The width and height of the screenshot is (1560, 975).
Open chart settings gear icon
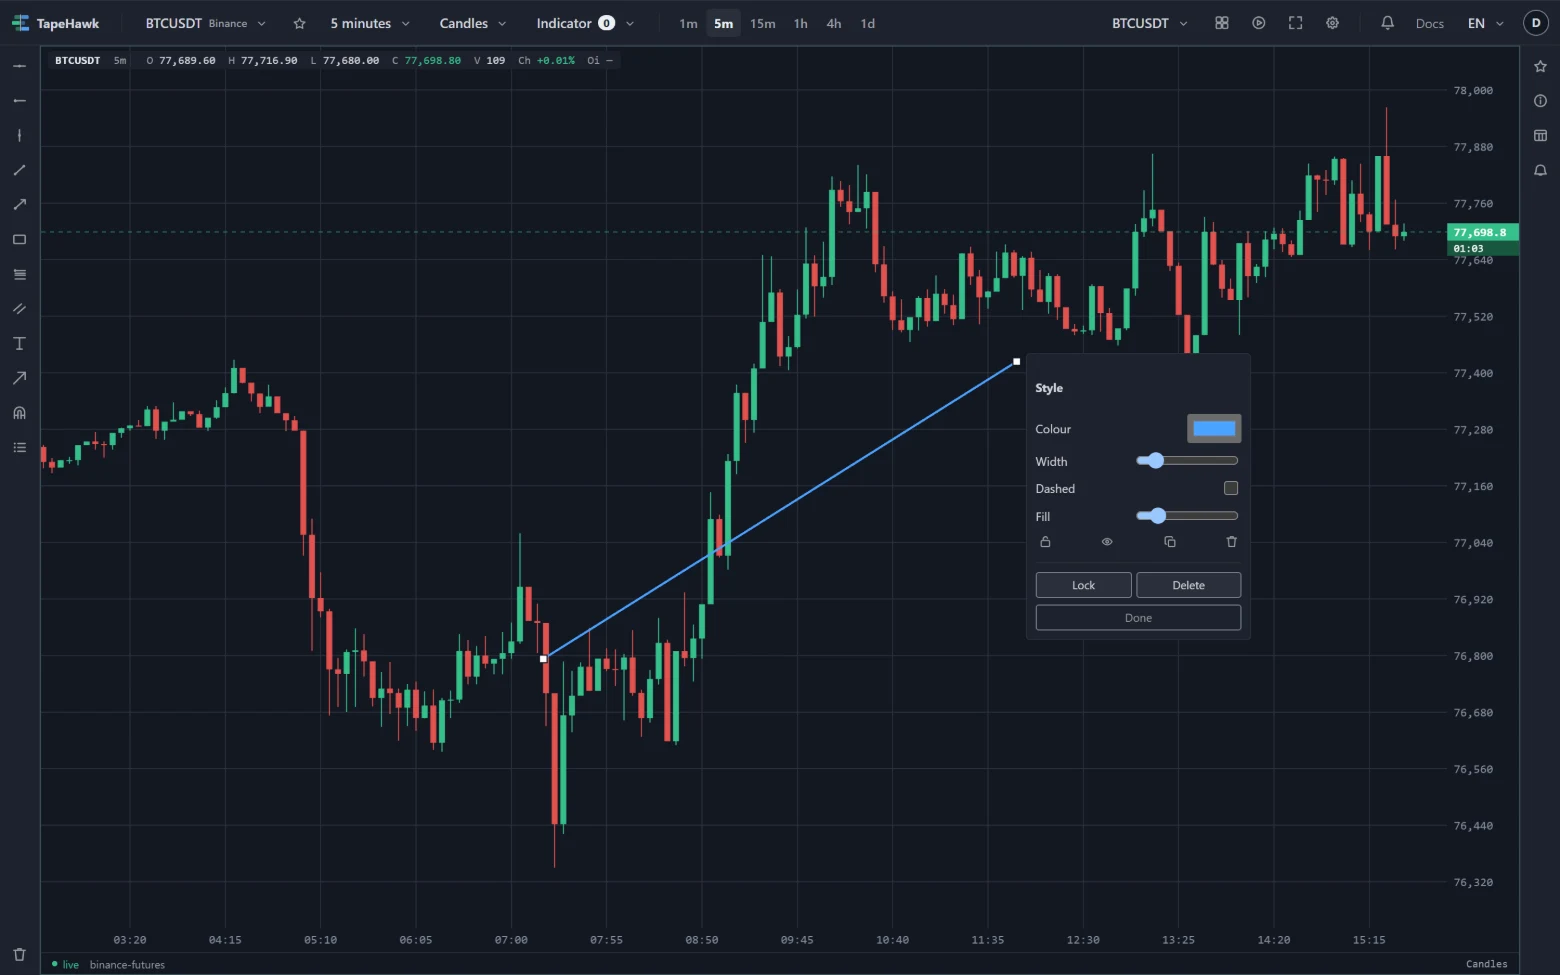1332,23
